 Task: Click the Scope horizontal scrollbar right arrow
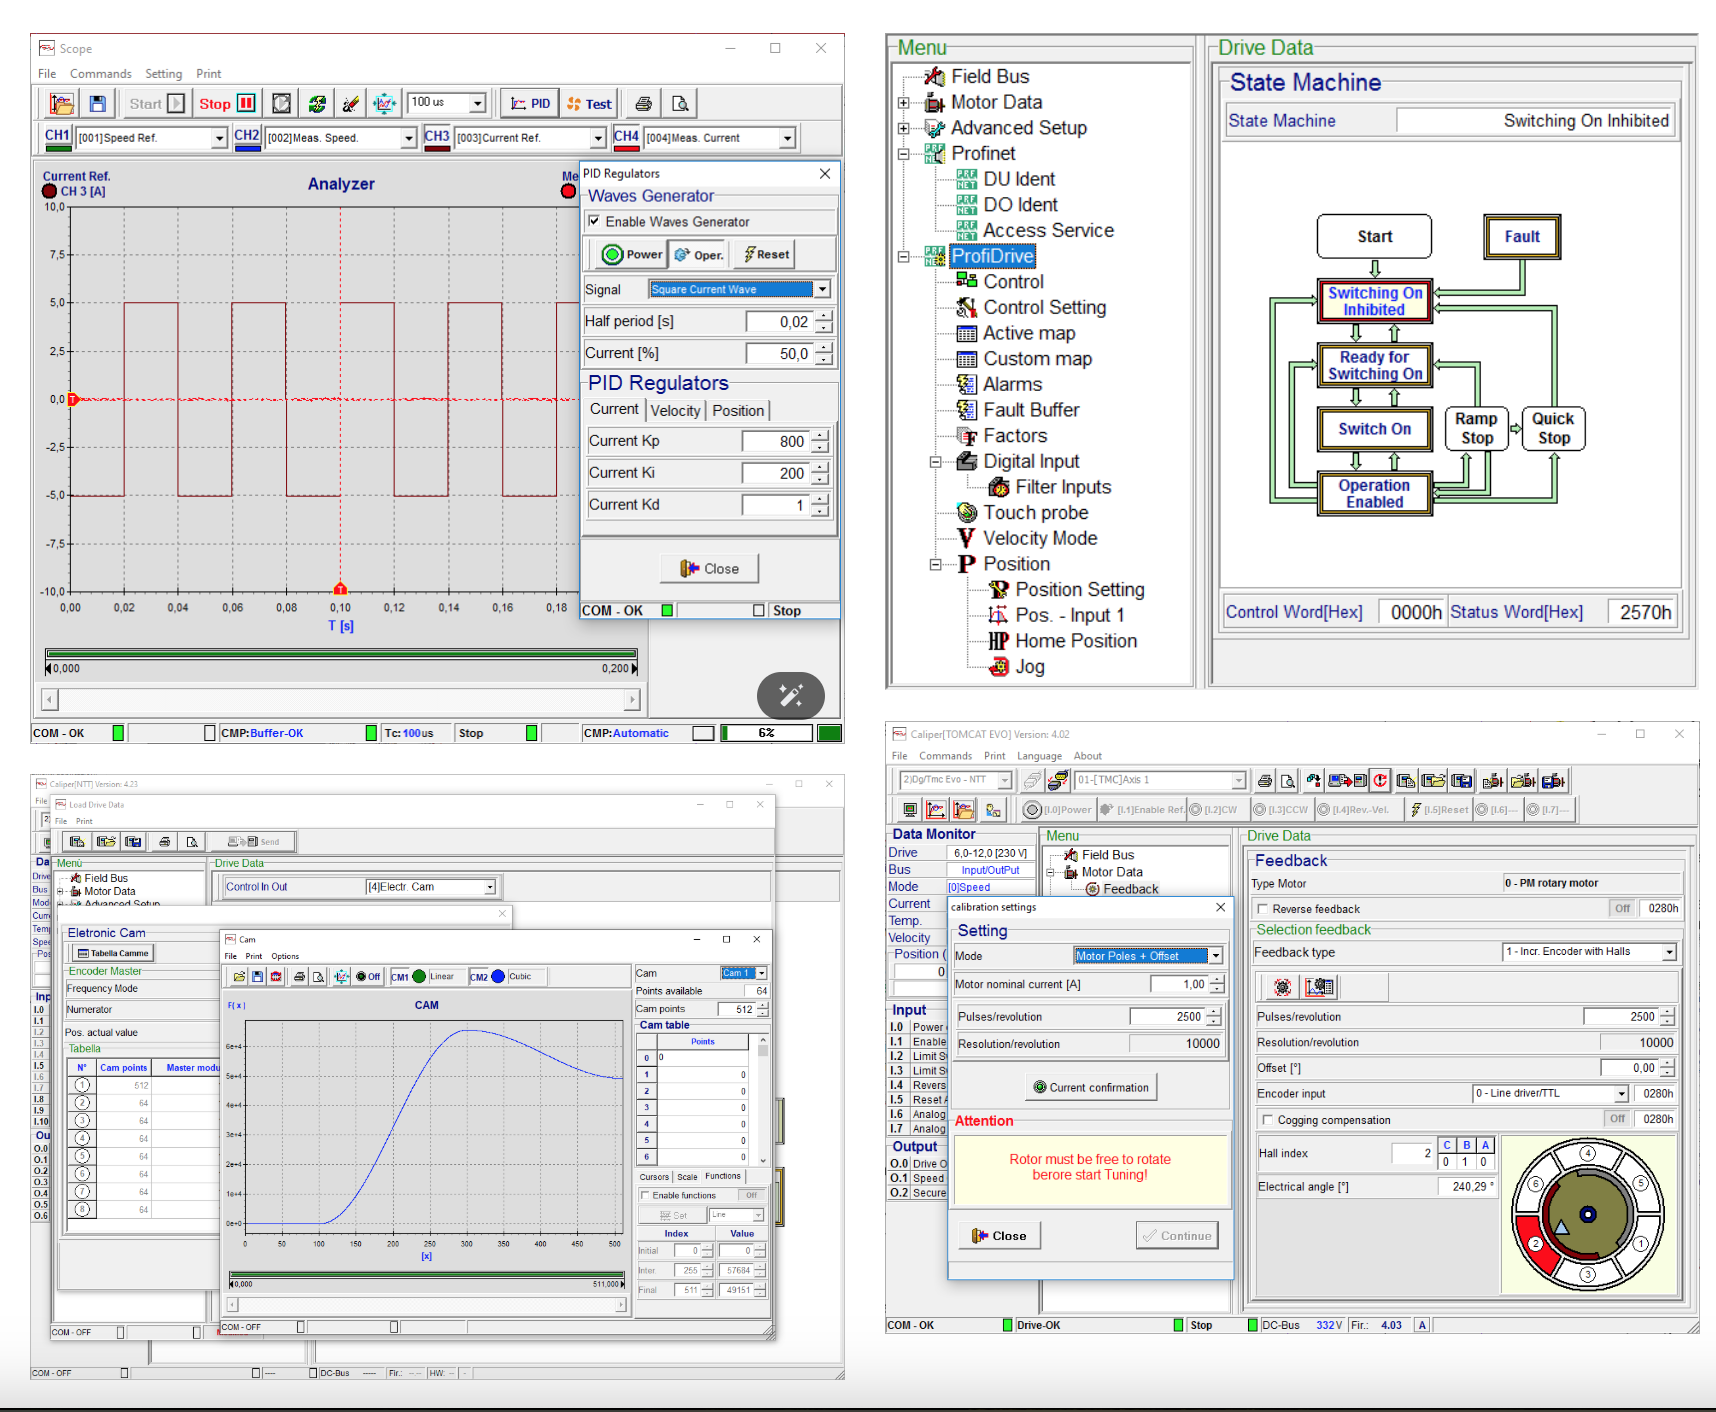pos(632,699)
